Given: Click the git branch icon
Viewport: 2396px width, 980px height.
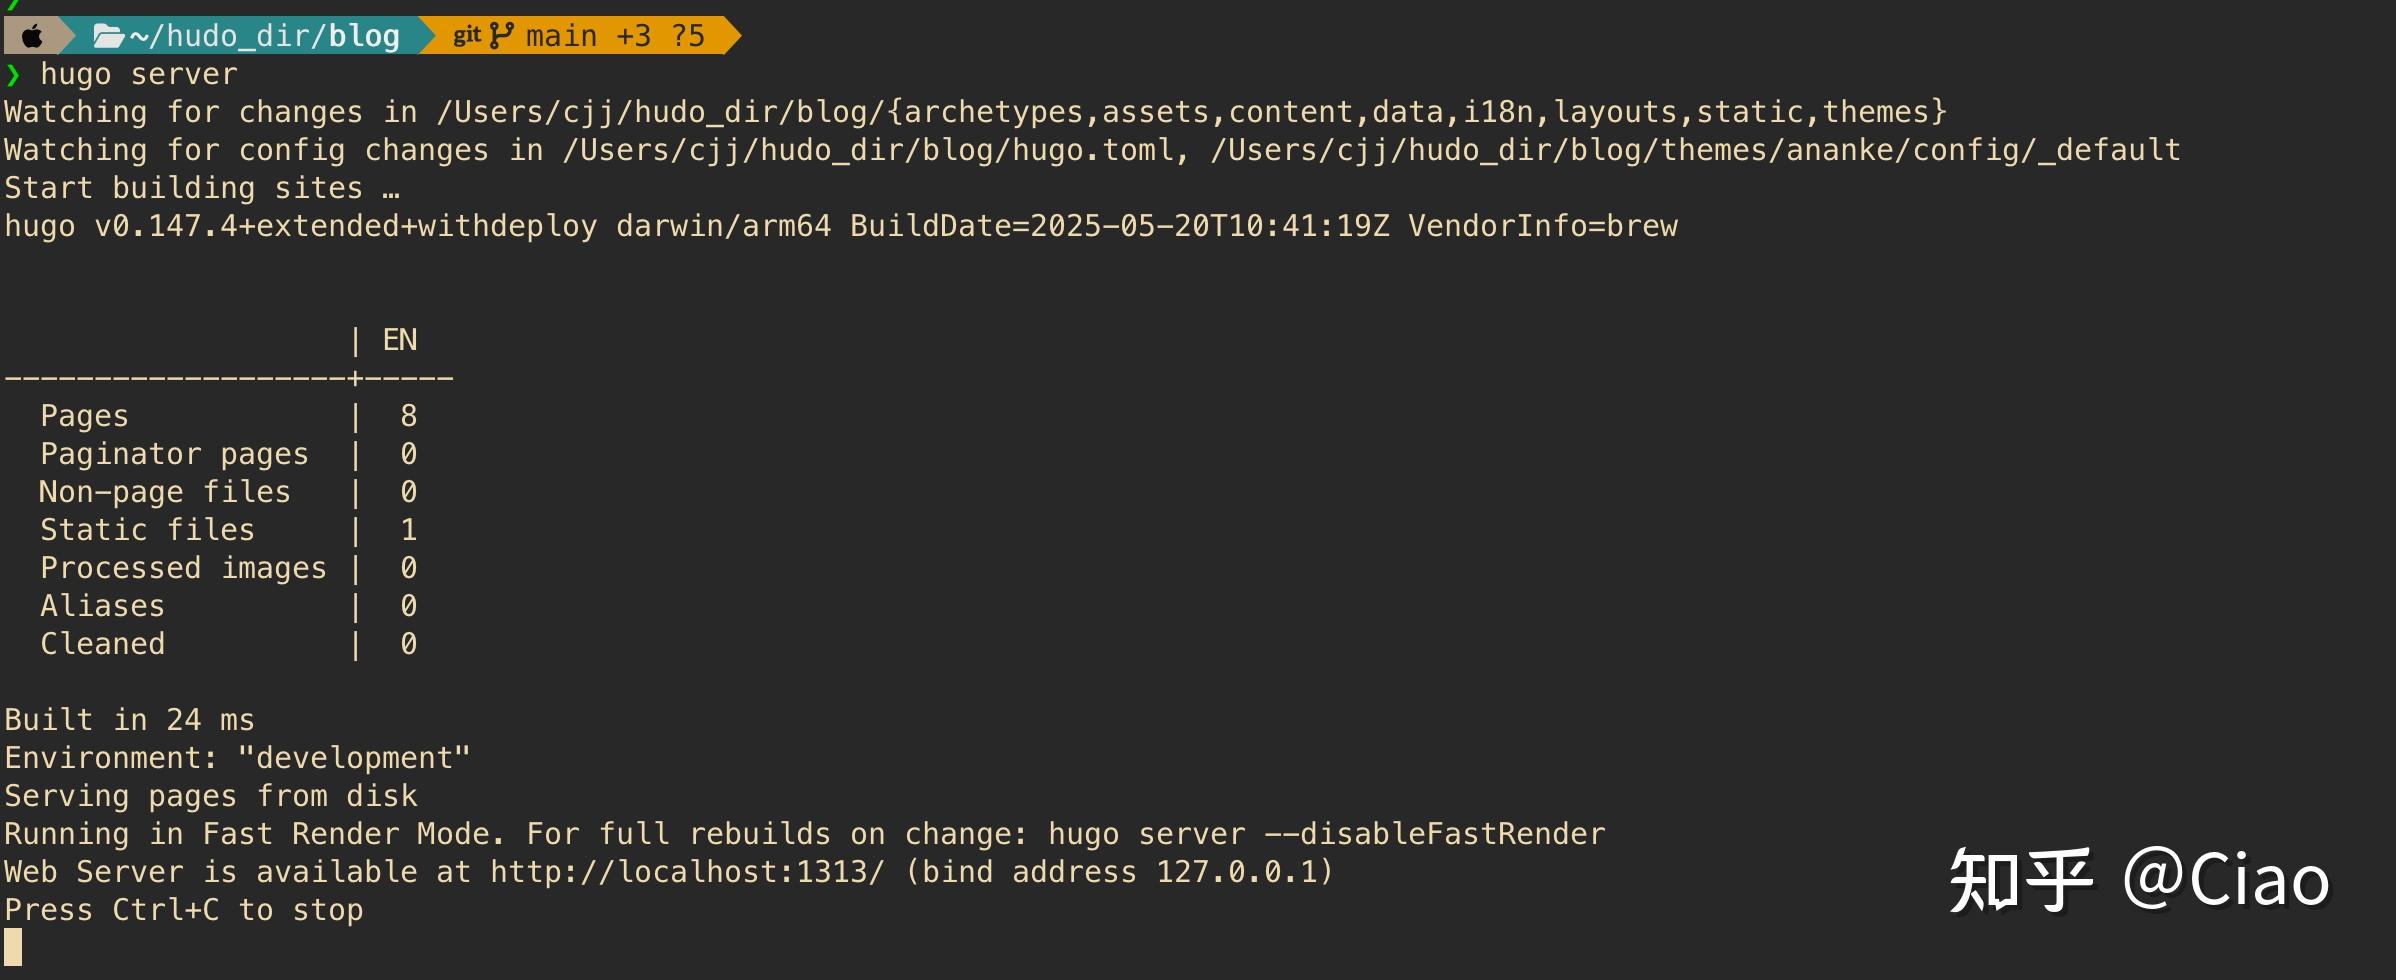Looking at the screenshot, I should 501,36.
